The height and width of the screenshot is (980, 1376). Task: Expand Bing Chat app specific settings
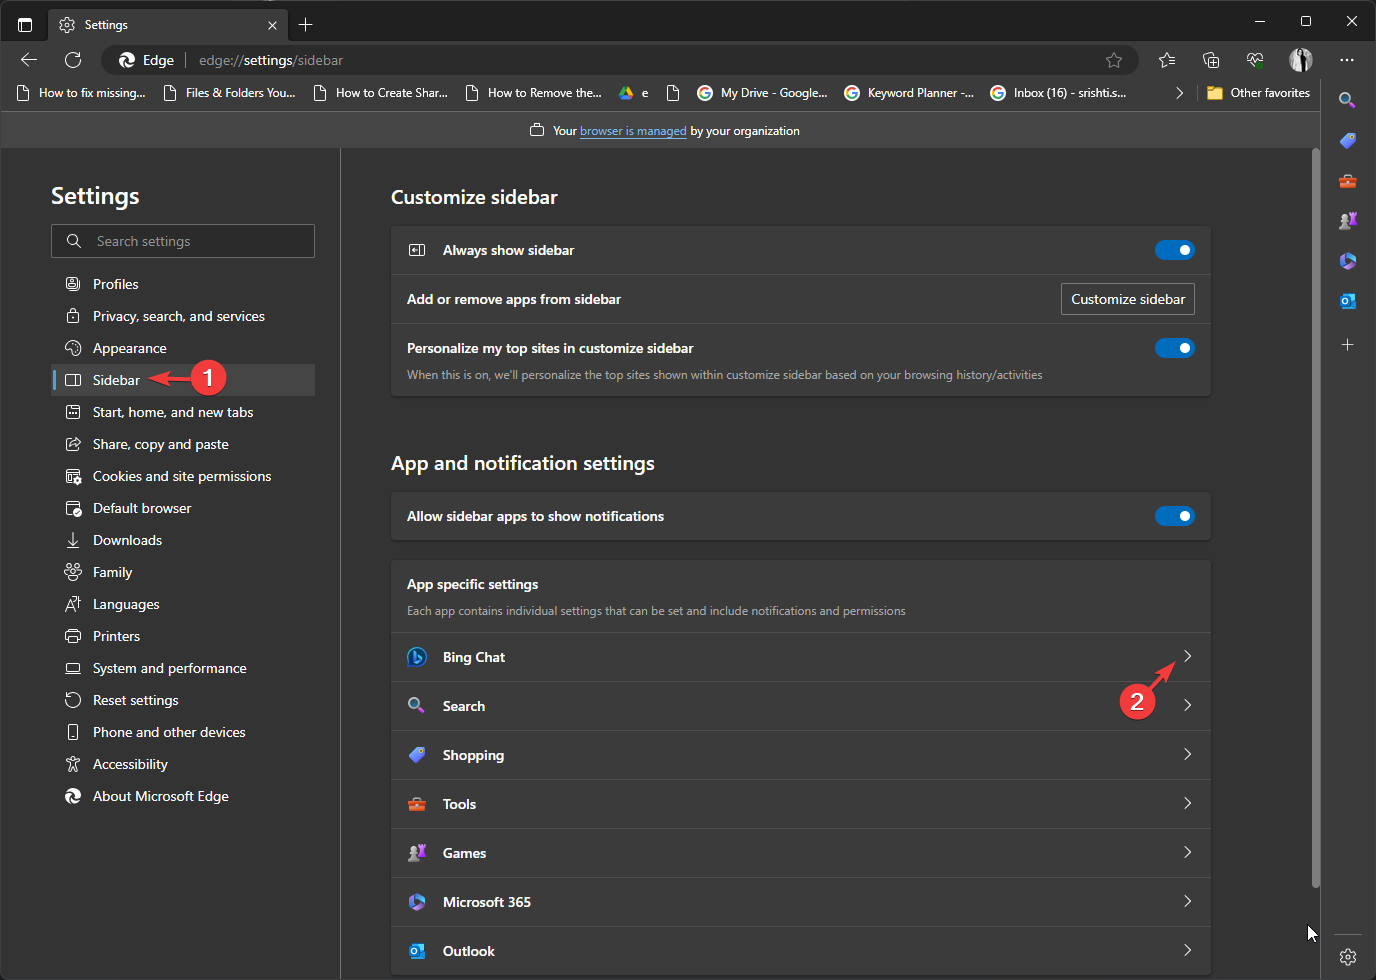click(1187, 656)
